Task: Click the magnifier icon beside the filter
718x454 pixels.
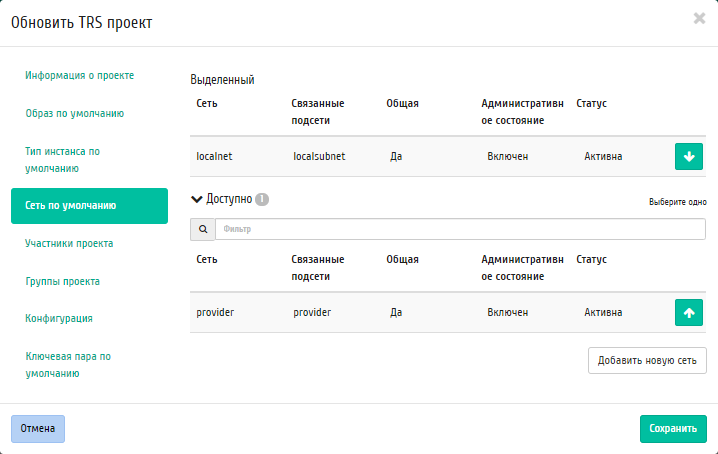Action: (203, 230)
